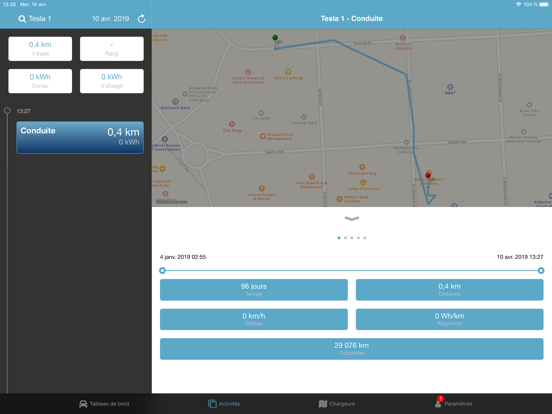Tap the search magnifier icon beside Tesla 1
Viewport: 552px width, 414px height.
pyautogui.click(x=22, y=19)
